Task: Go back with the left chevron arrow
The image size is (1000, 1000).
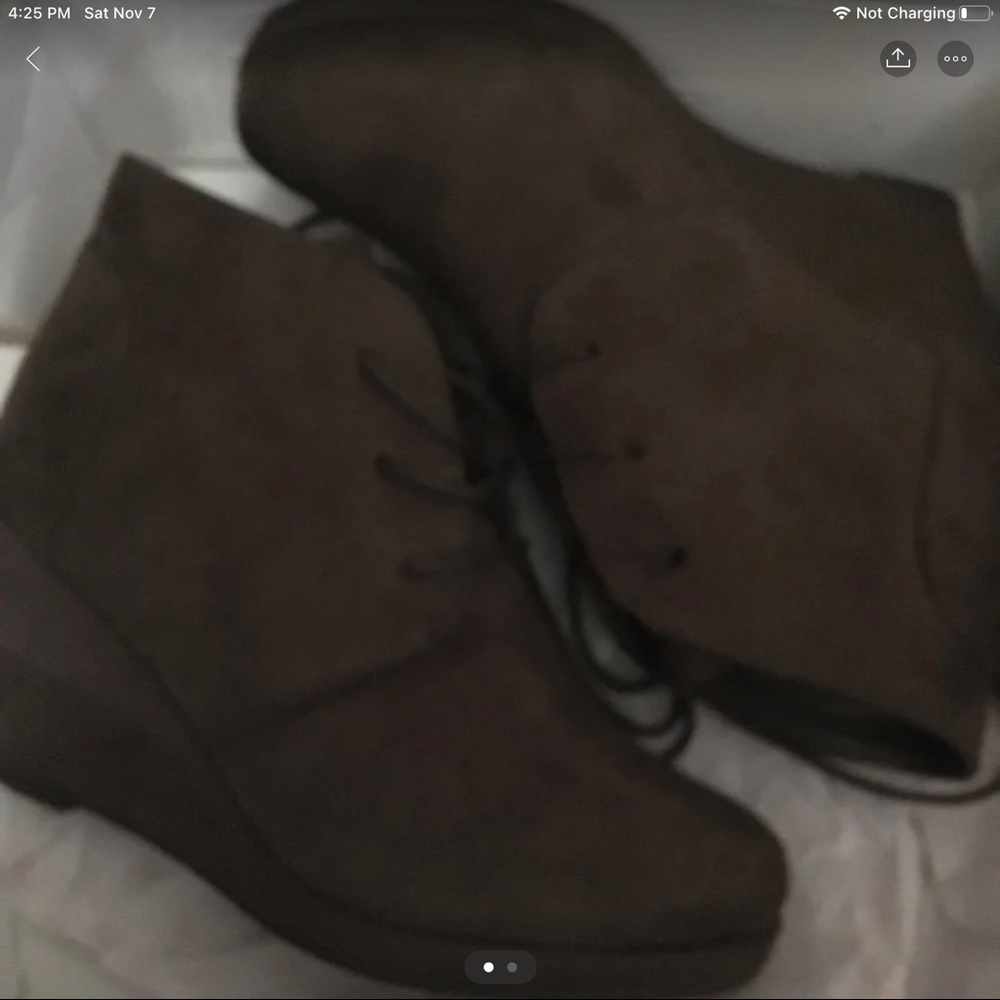Action: tap(33, 59)
